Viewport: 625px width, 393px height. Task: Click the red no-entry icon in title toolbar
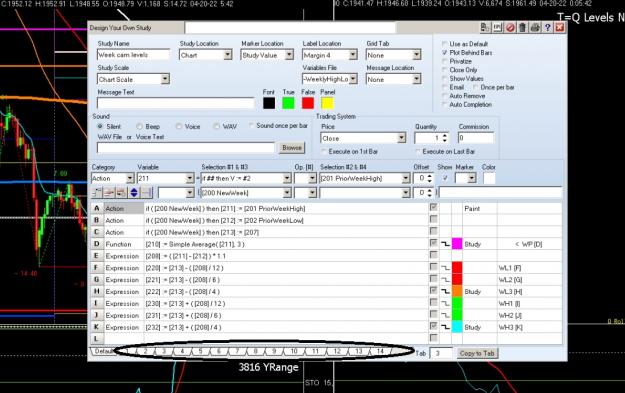coord(510,28)
